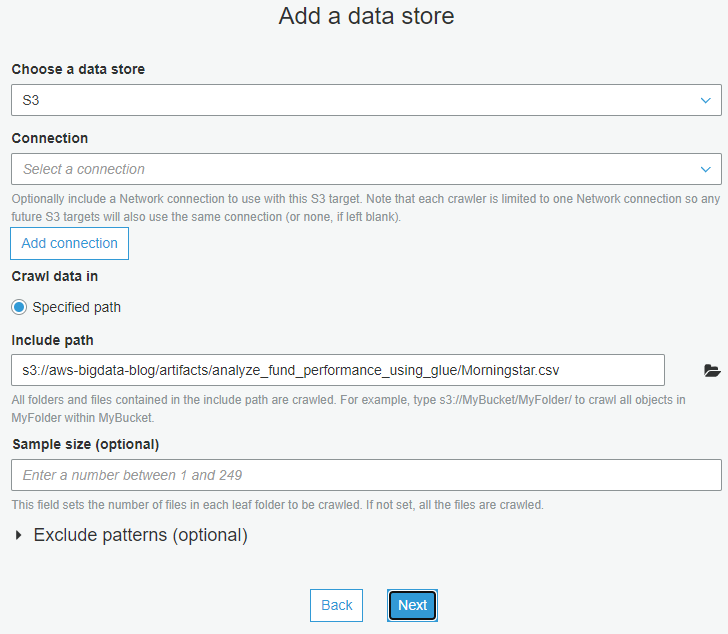This screenshot has height=634, width=728.
Task: Click the "Include path" field label
Action: tap(52, 341)
